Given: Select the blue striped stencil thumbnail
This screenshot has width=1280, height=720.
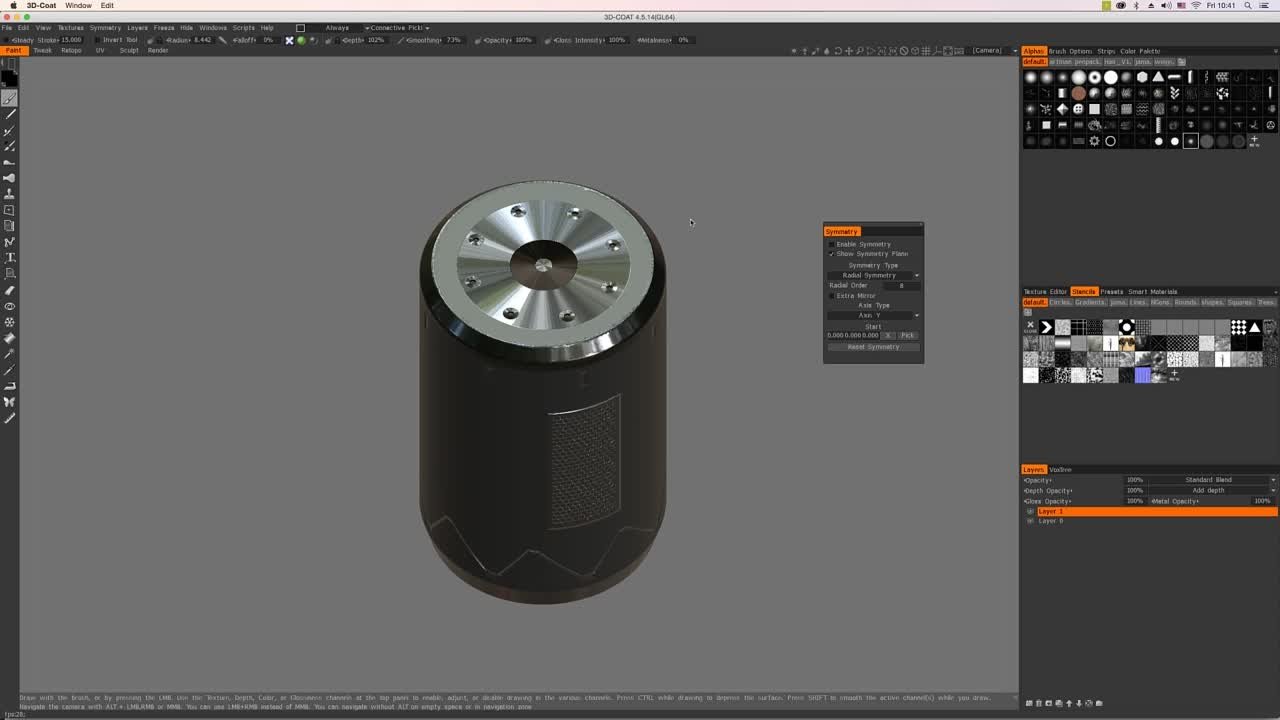Looking at the screenshot, I should (1142, 375).
